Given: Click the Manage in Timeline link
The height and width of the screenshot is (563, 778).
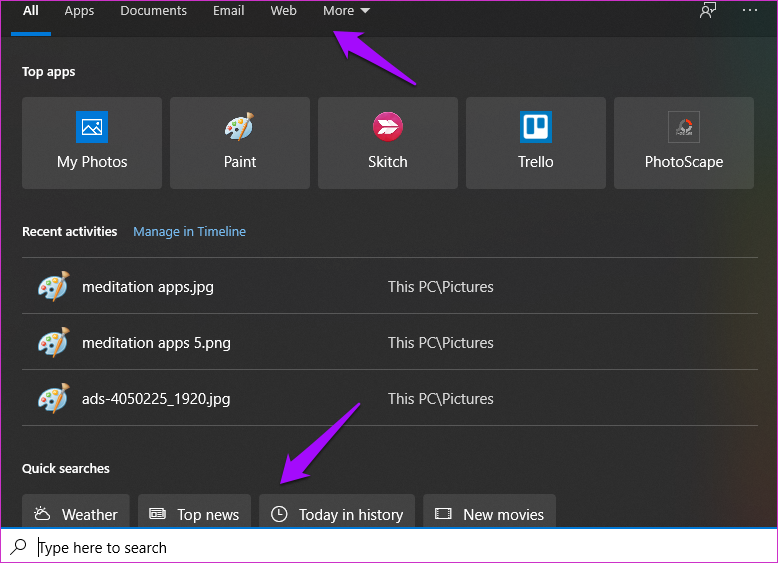Looking at the screenshot, I should coord(189,231).
